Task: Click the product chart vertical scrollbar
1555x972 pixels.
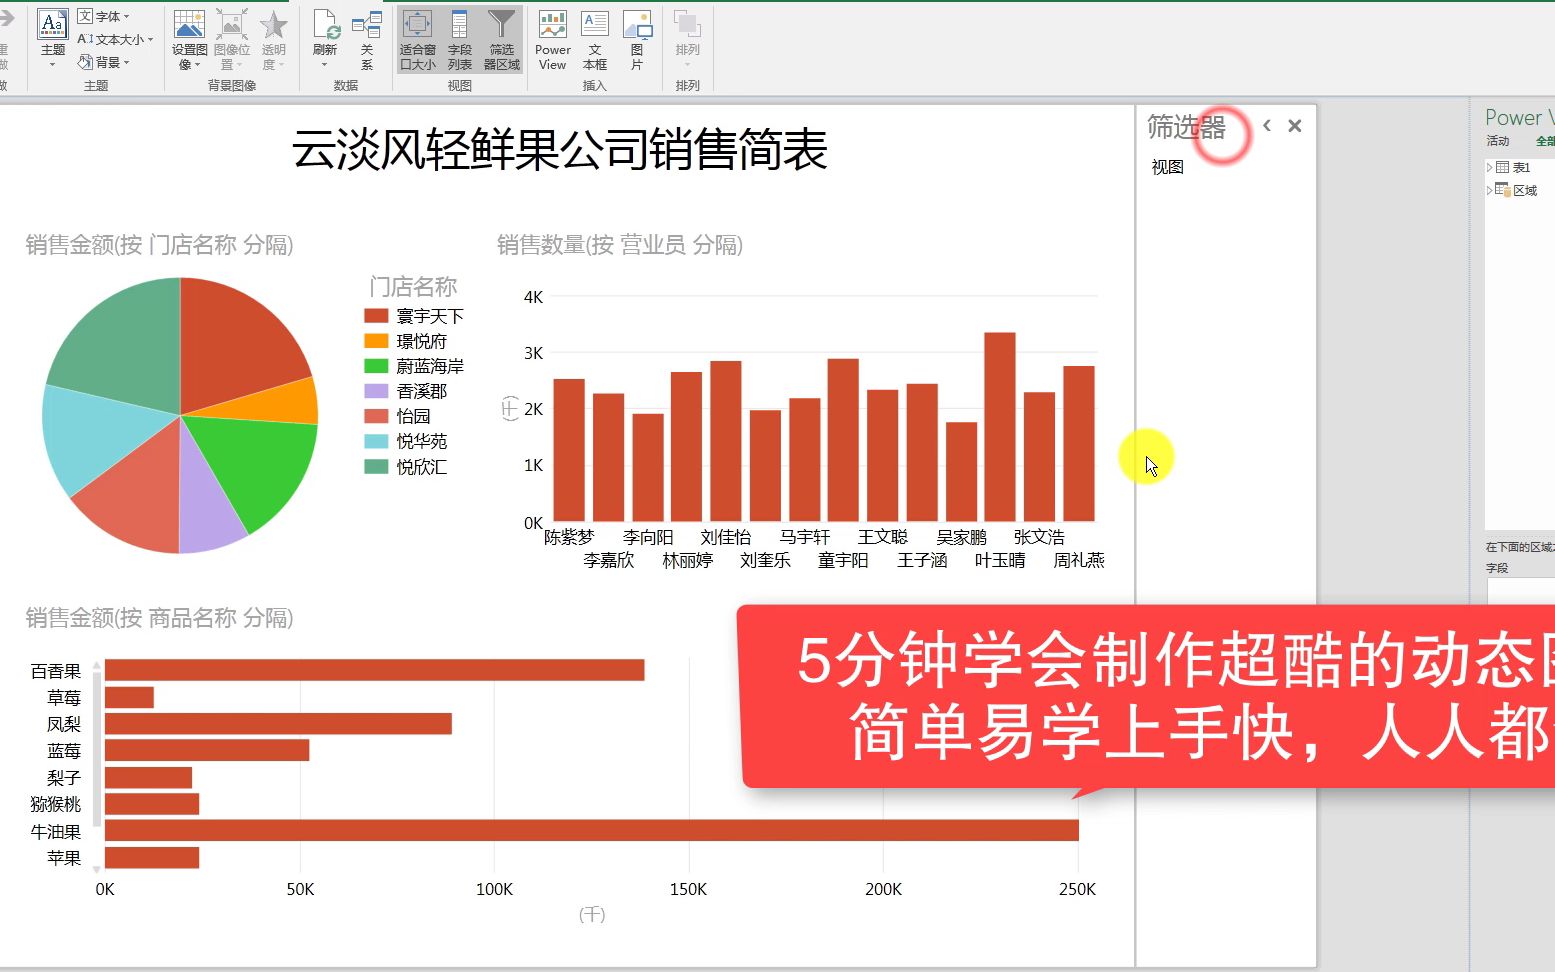Action: point(96,750)
